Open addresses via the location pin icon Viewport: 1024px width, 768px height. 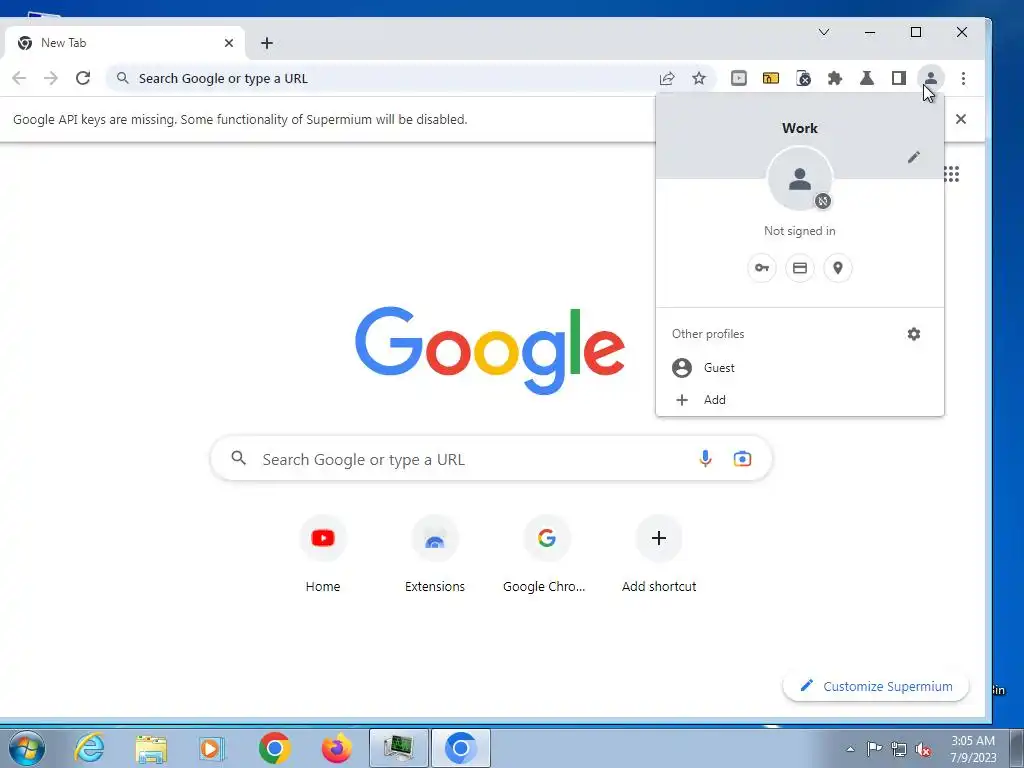(837, 268)
